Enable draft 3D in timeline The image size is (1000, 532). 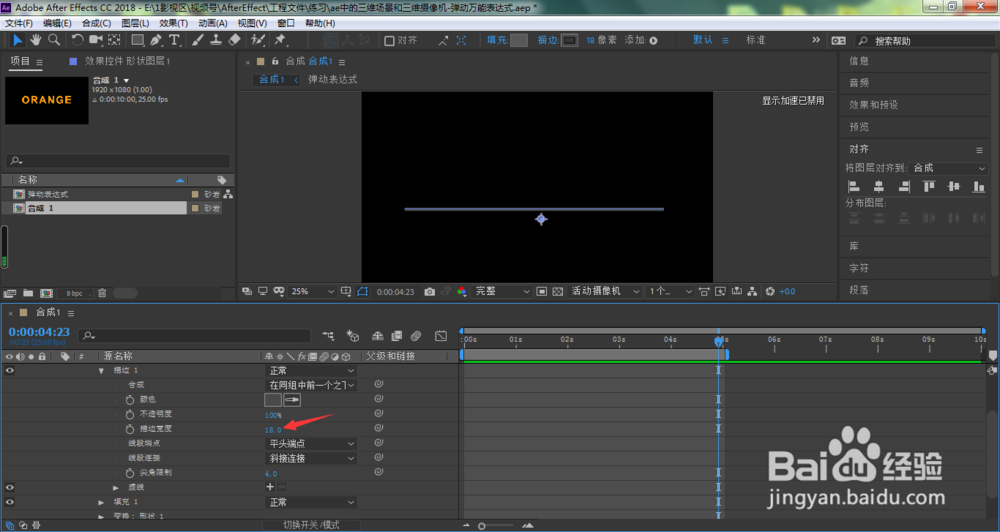tap(353, 336)
